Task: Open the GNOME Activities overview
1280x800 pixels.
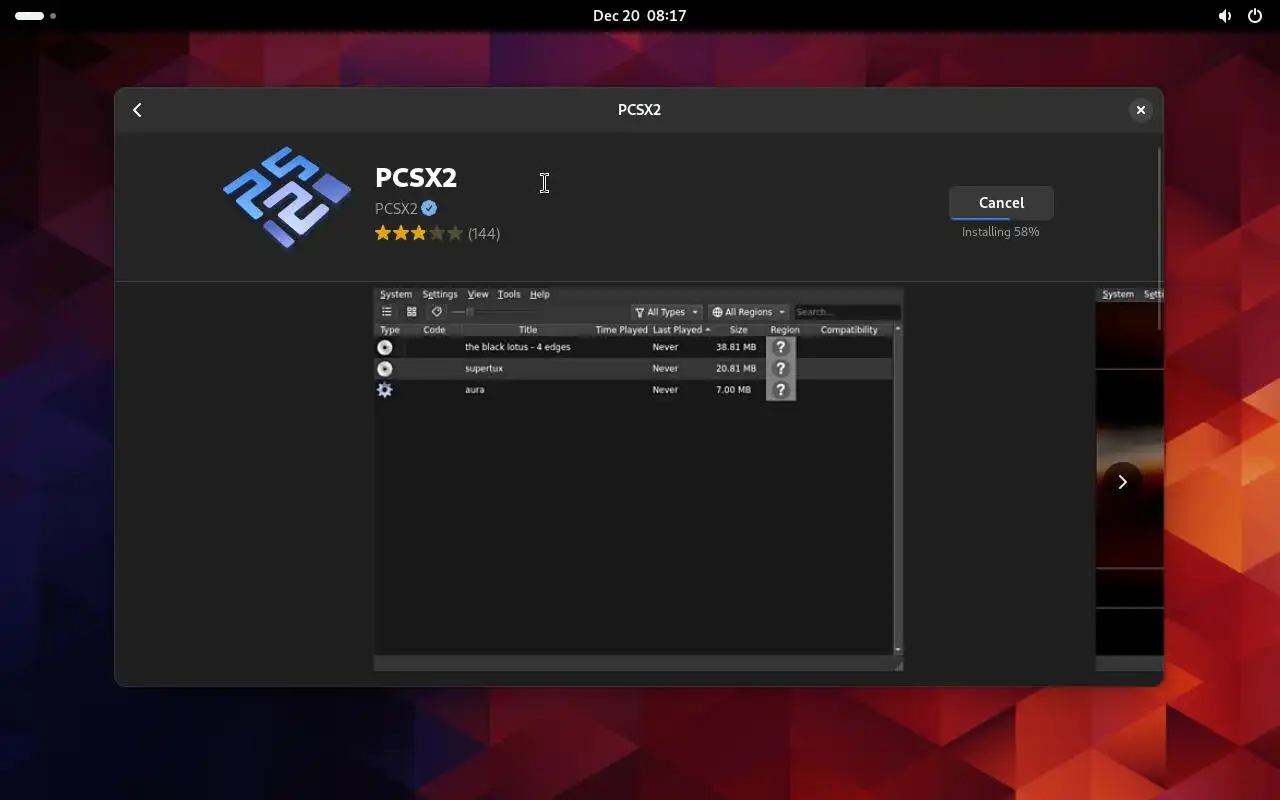Action: click(35, 16)
